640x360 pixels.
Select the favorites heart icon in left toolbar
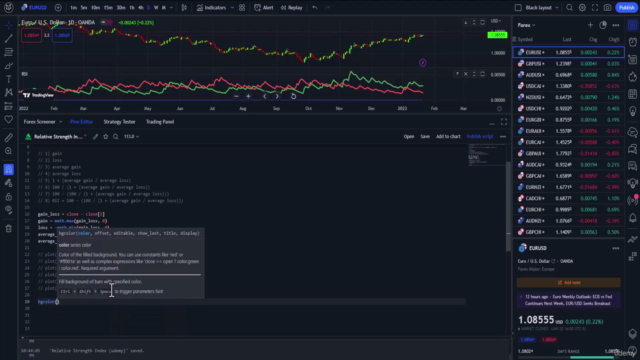(9, 120)
